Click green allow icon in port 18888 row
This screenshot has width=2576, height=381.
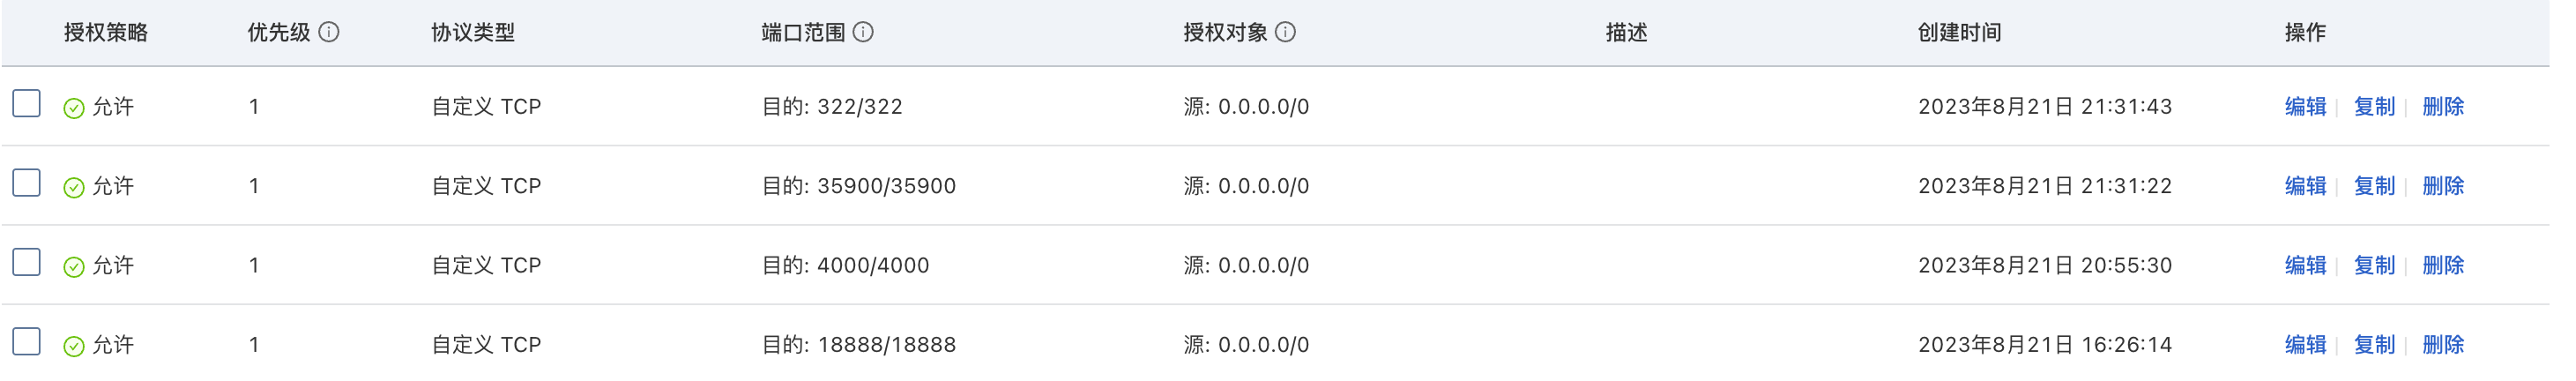(74, 346)
